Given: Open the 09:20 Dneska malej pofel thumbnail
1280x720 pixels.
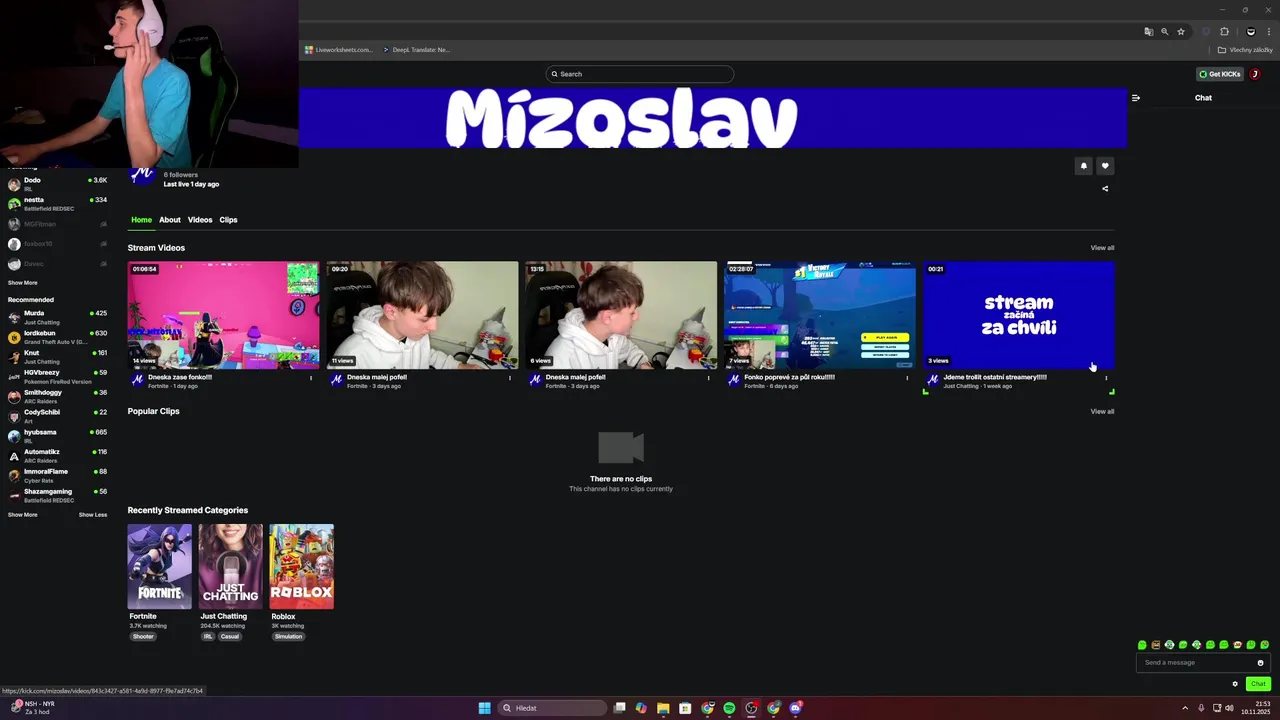Looking at the screenshot, I should 422,315.
